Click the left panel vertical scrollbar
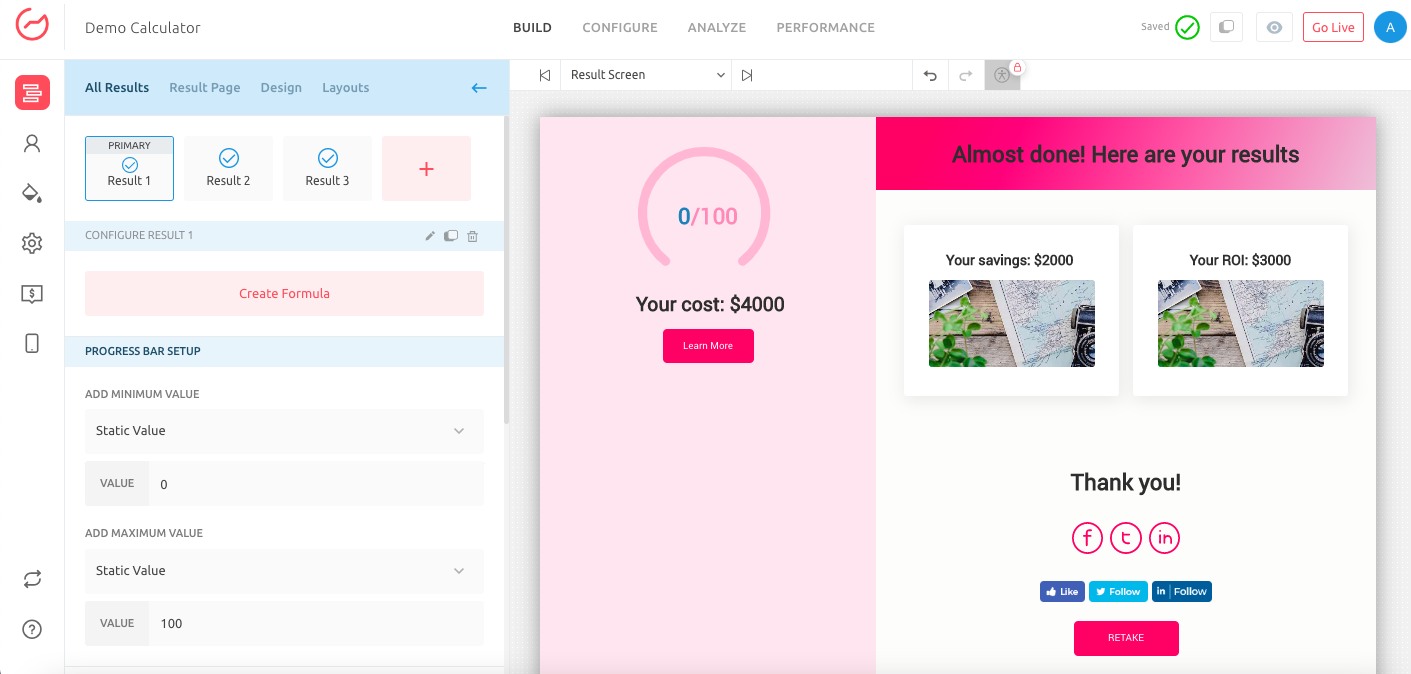1411x674 pixels. [506, 270]
